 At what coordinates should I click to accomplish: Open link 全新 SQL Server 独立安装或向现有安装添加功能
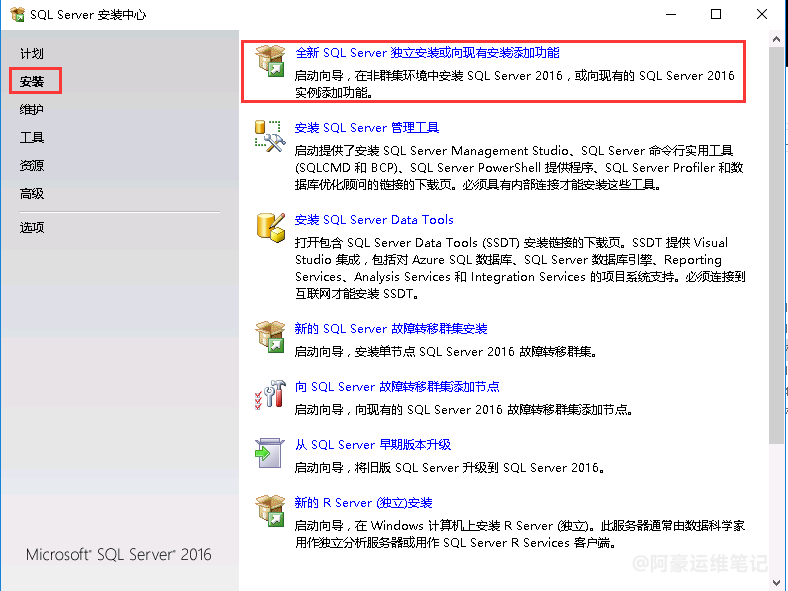427,53
